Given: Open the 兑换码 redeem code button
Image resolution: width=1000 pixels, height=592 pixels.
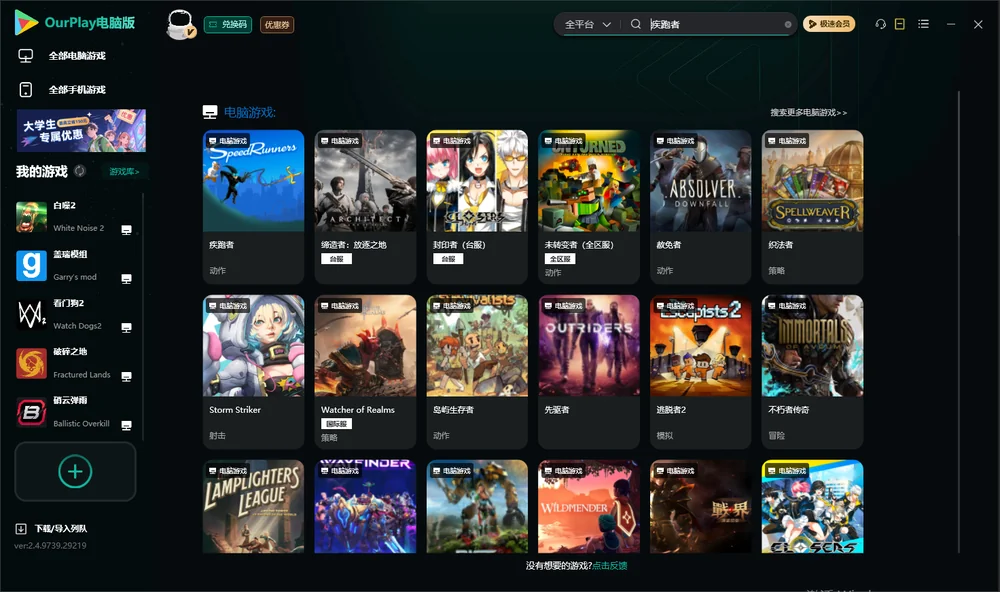Looking at the screenshot, I should pos(228,25).
